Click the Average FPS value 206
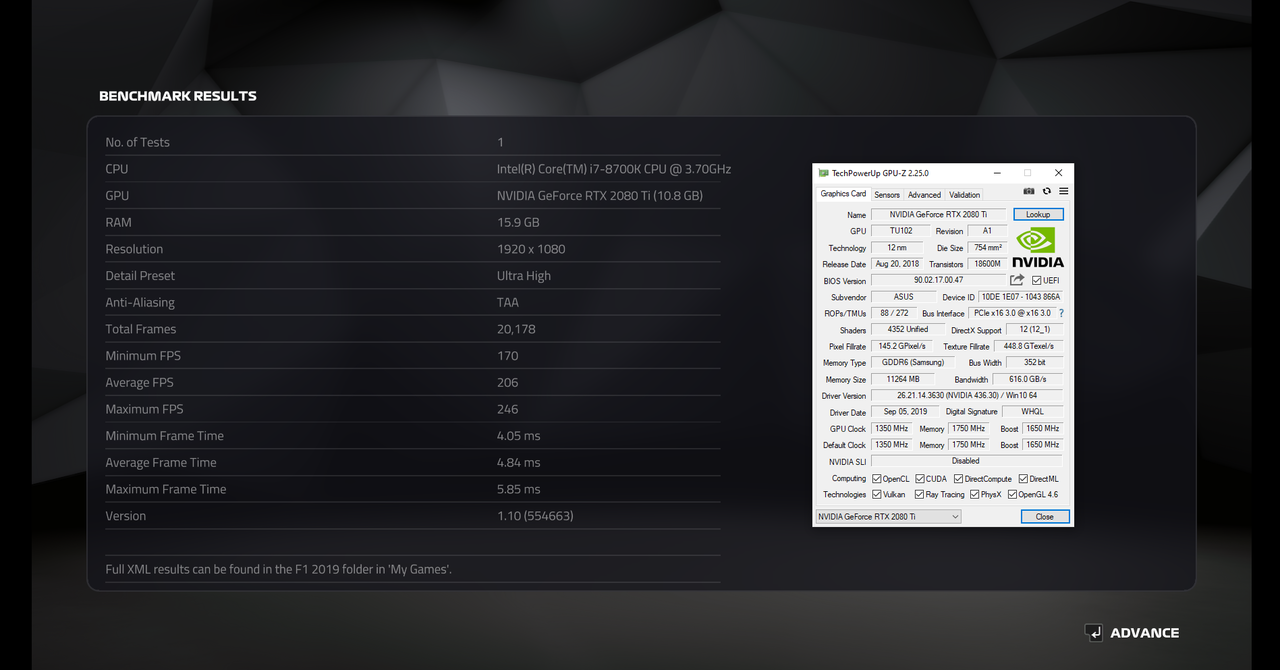Image resolution: width=1280 pixels, height=670 pixels. (508, 382)
